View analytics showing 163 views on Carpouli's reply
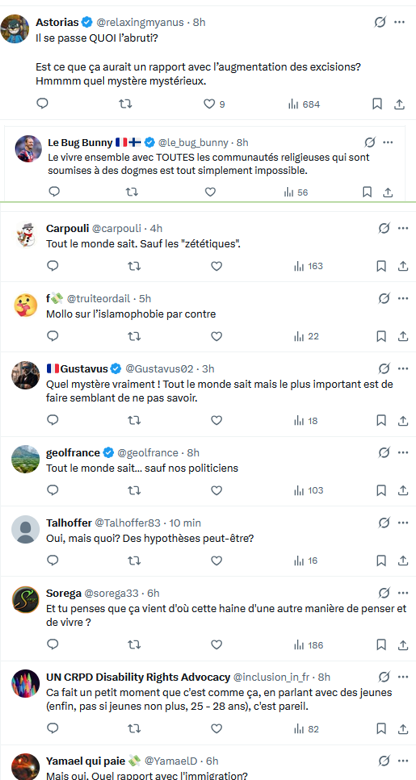Image resolution: width=416 pixels, height=780 pixels. tap(309, 266)
